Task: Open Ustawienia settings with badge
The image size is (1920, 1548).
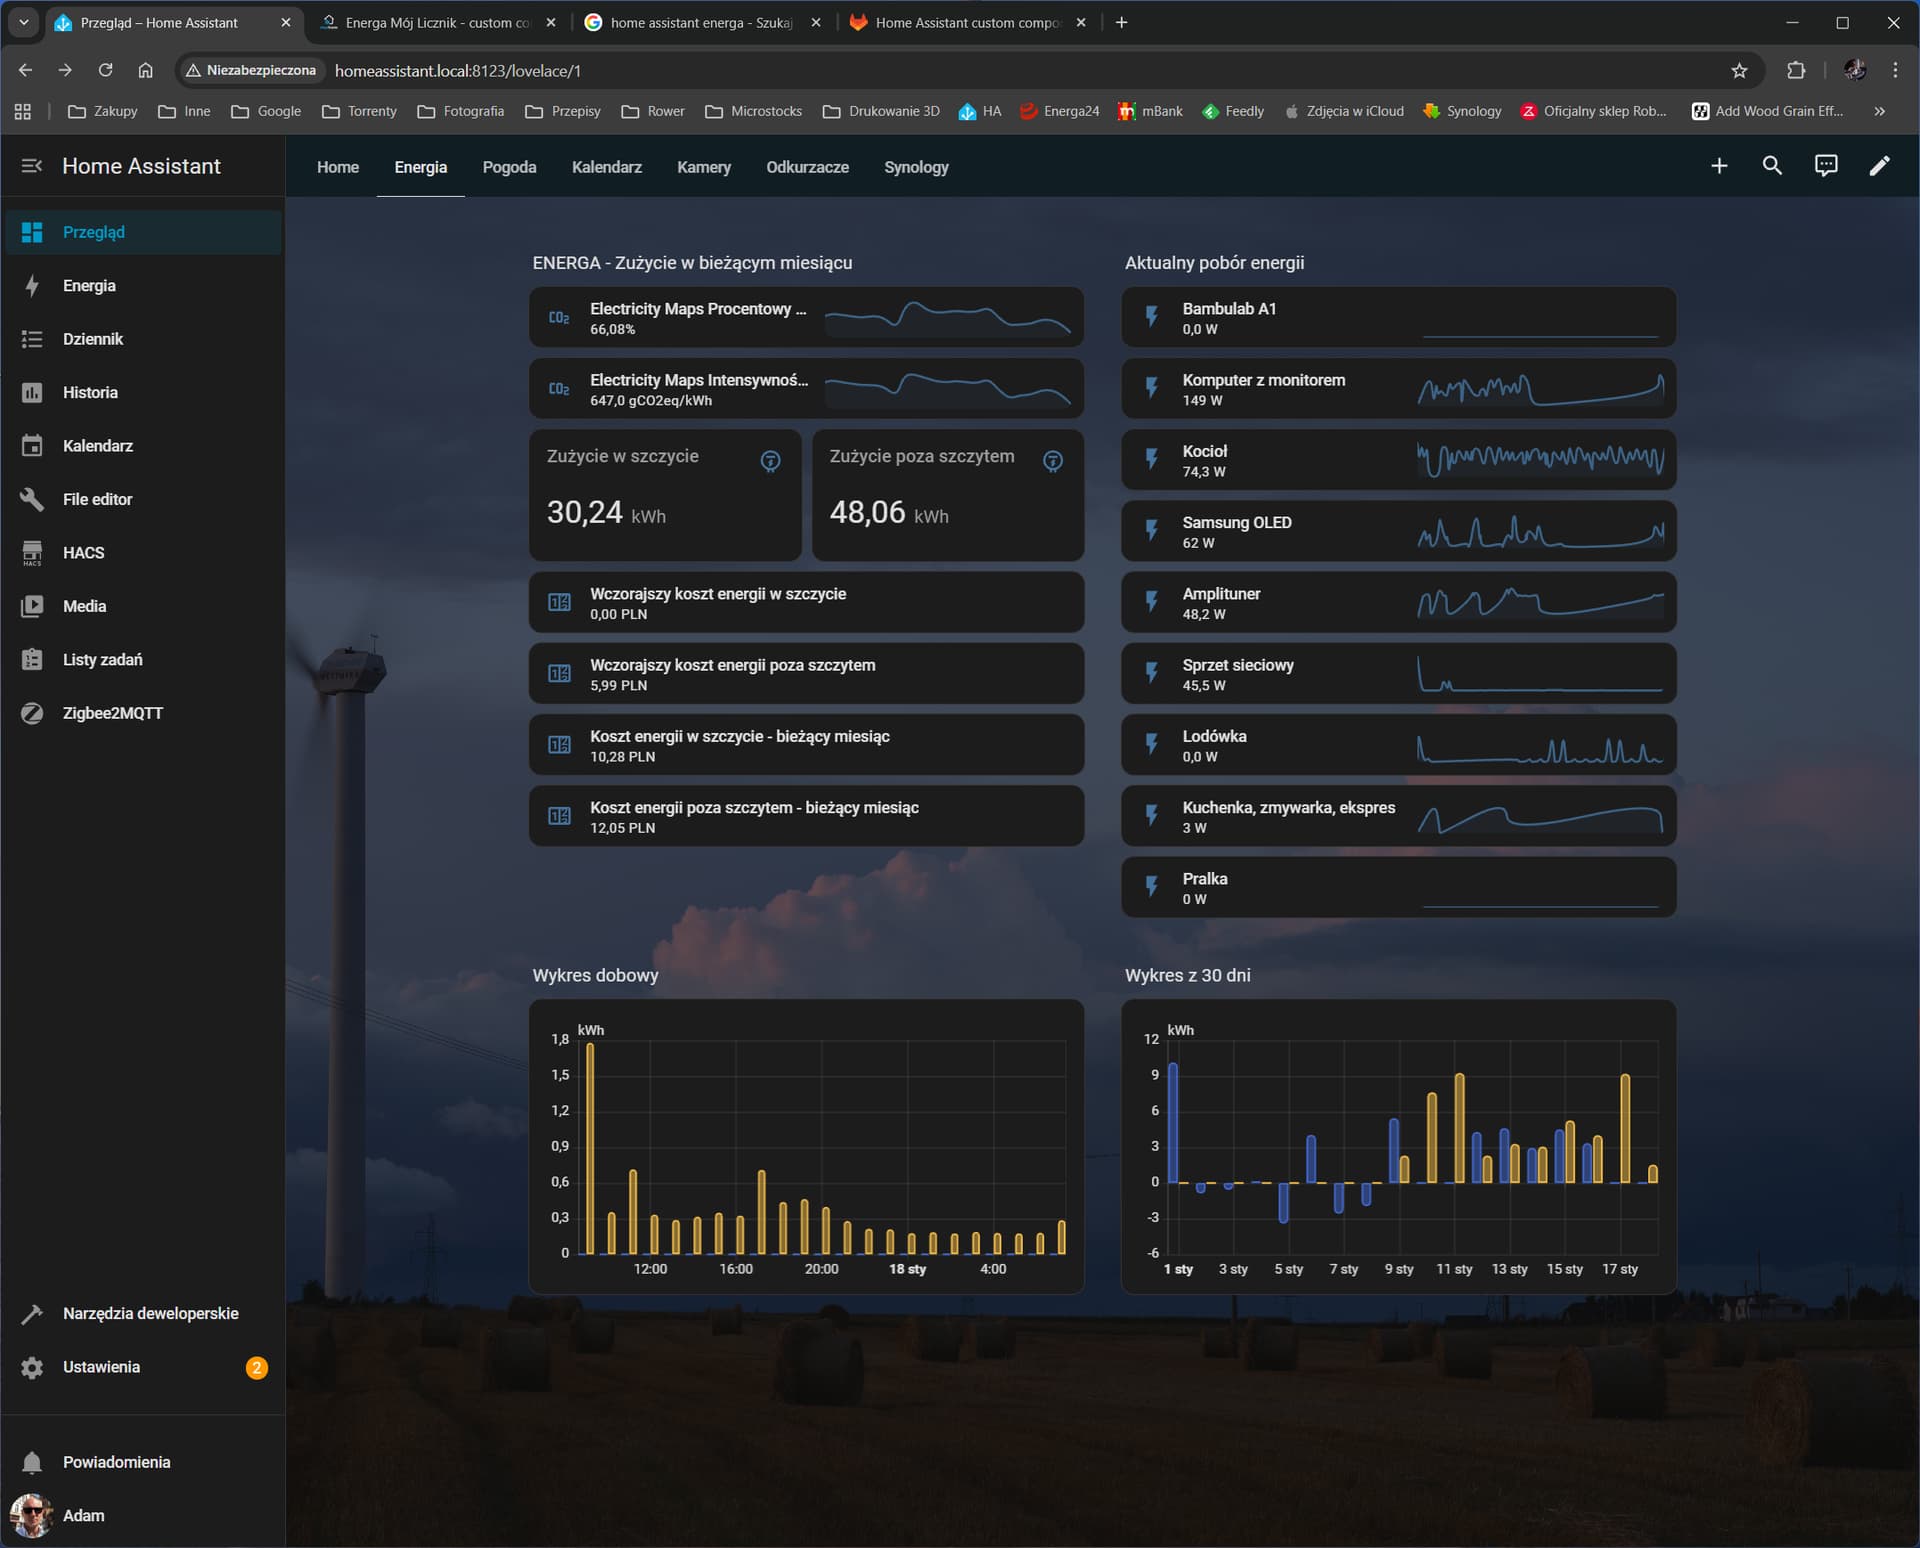Action: (101, 1367)
